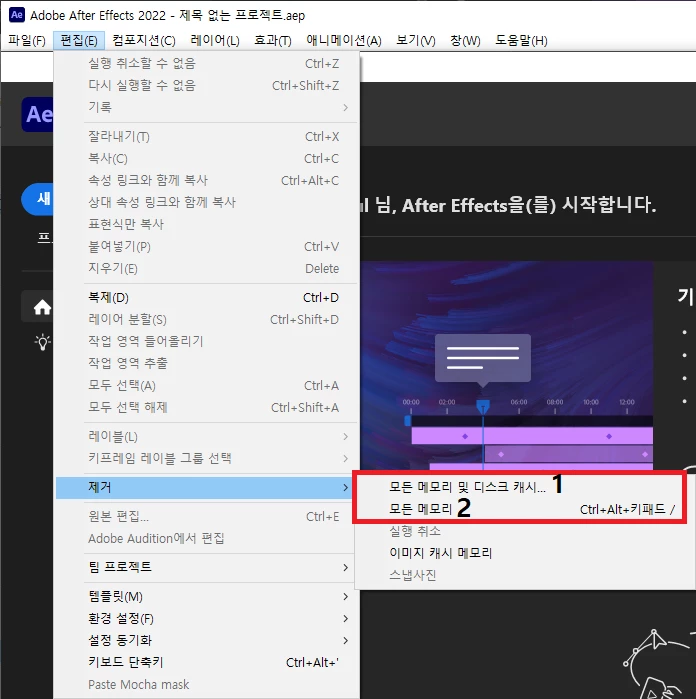Open the 도움말(H) menu
This screenshot has width=696, height=699.
pos(521,41)
